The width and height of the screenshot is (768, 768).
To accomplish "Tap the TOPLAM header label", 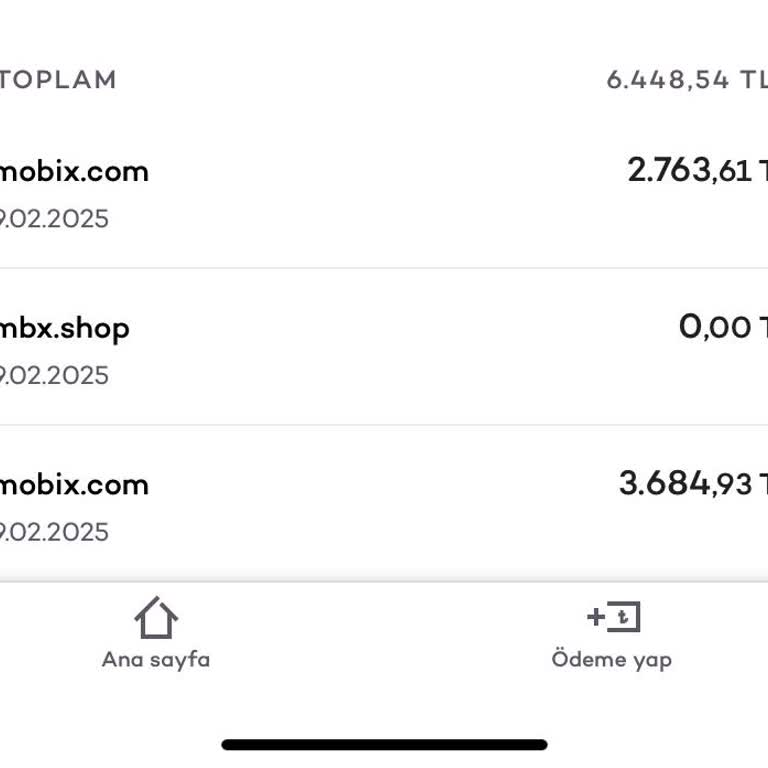I will click(x=59, y=80).
